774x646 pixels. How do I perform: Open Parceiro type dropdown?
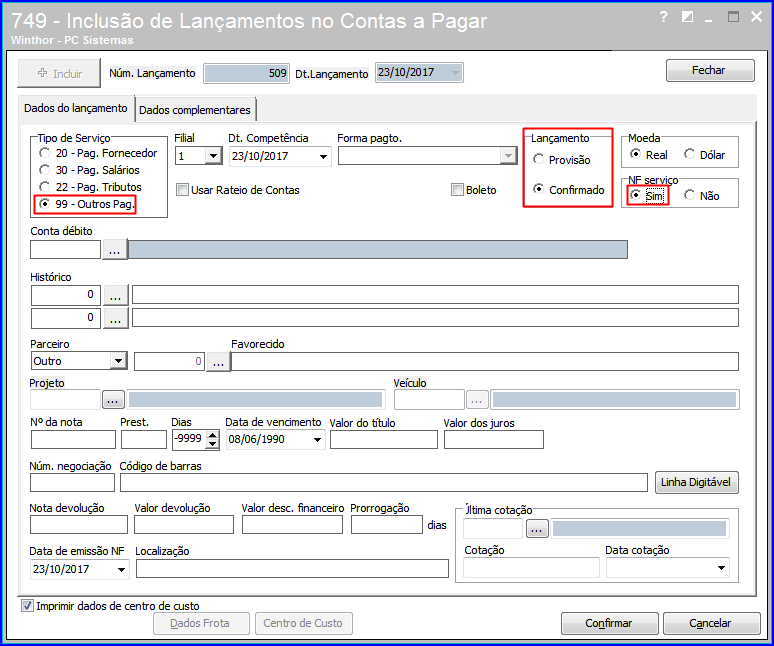point(118,361)
